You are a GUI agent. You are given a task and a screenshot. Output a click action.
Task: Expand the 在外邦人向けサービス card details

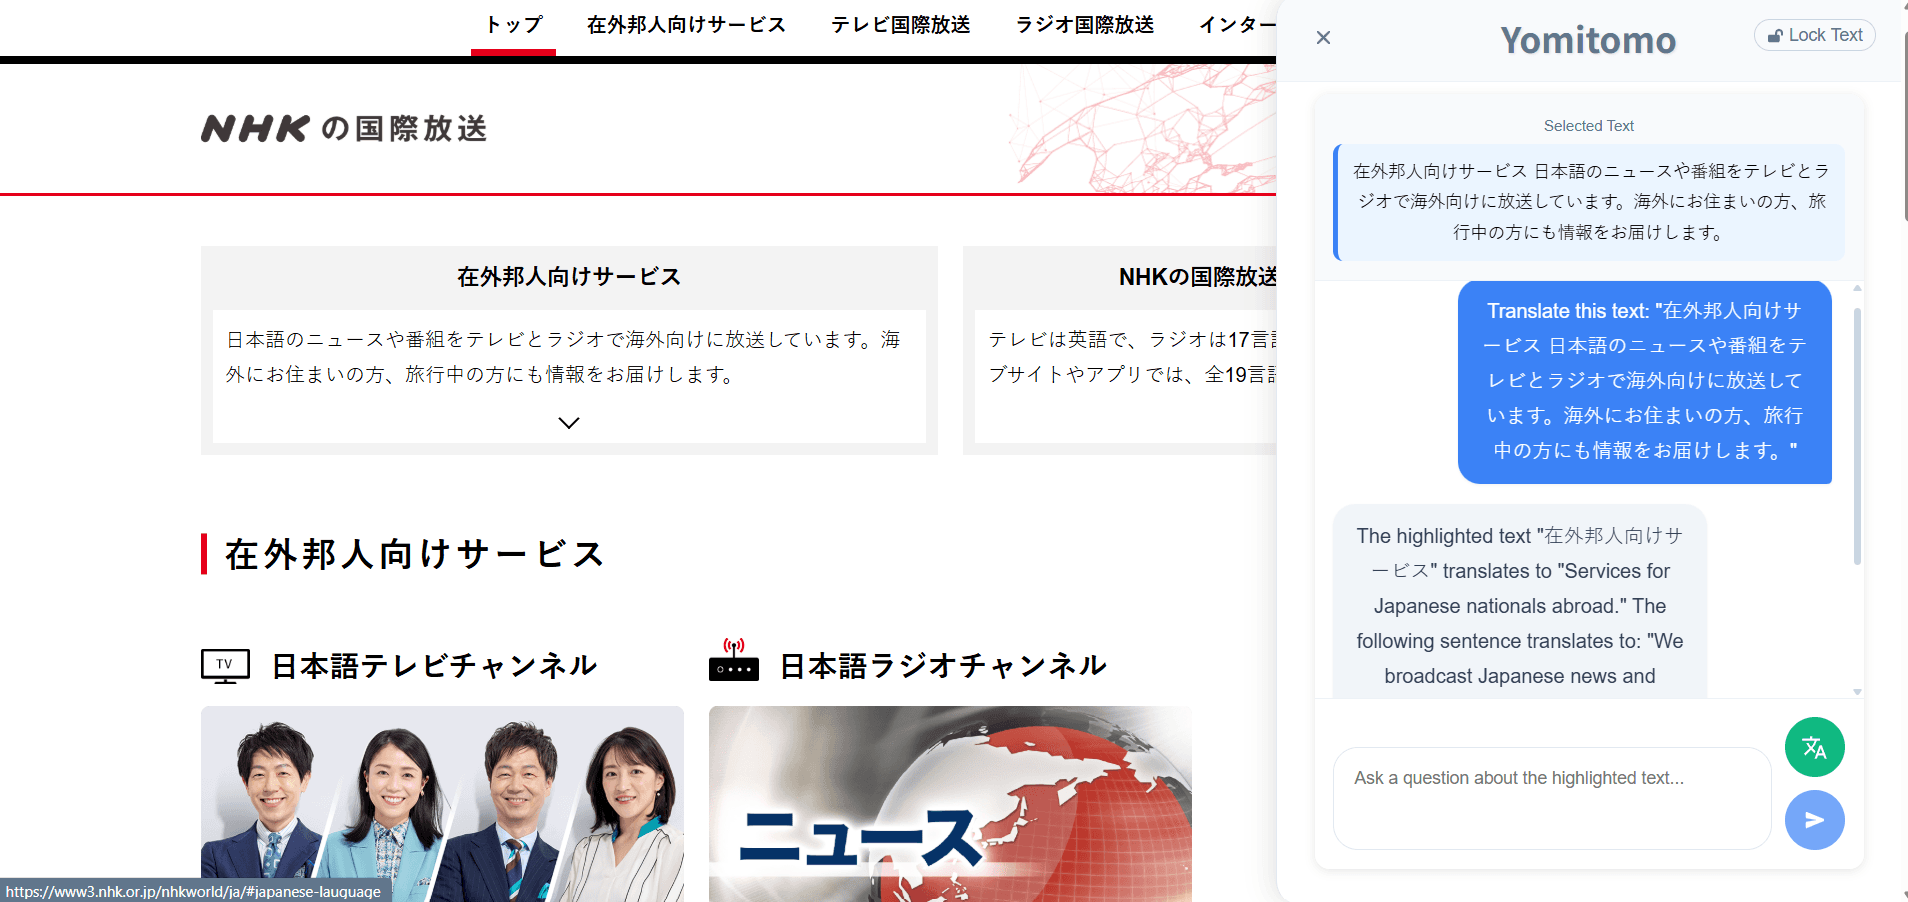pos(568,422)
